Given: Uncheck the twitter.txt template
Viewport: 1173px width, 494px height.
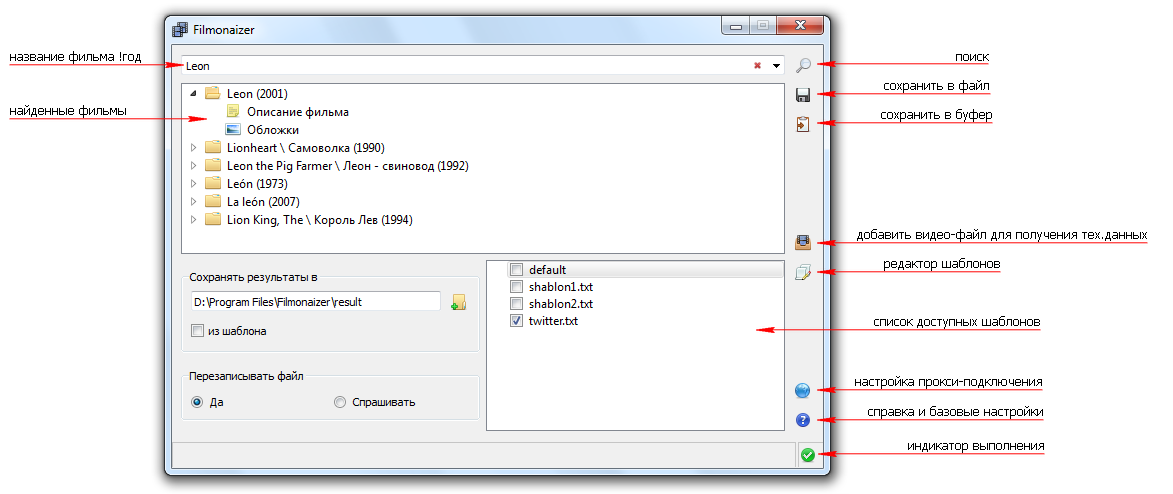Looking at the screenshot, I should click(516, 321).
